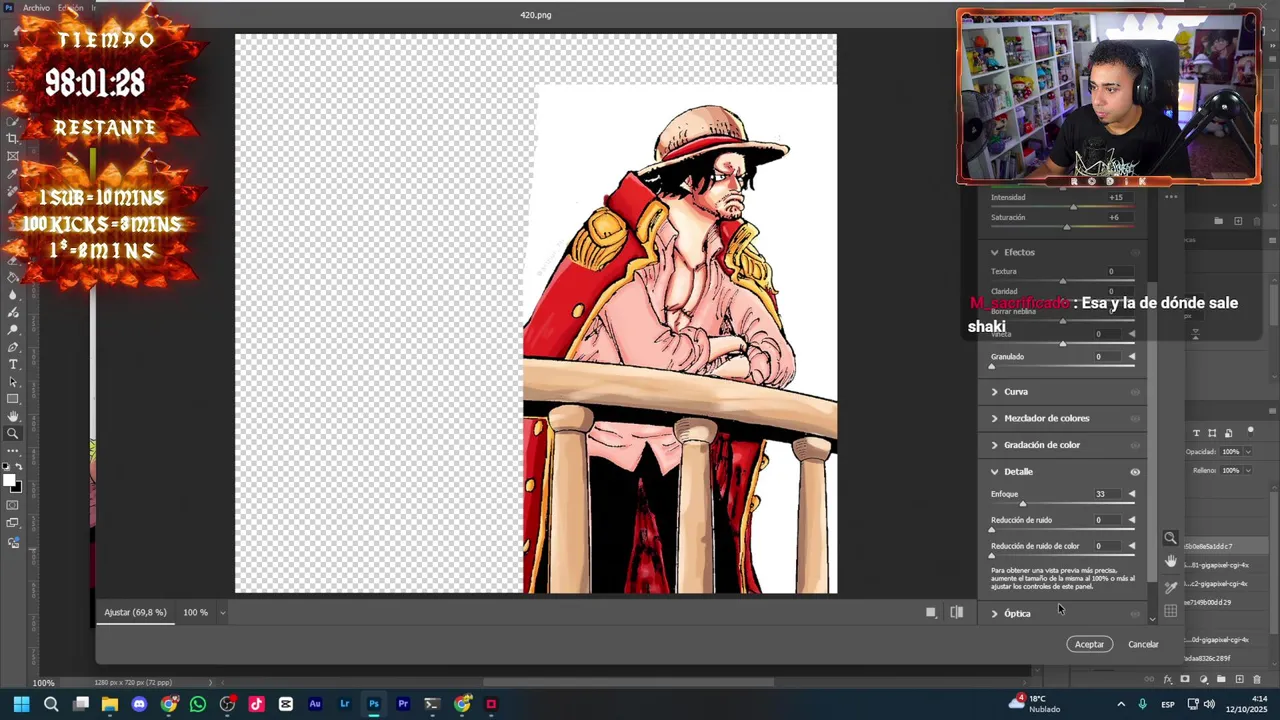Screen dimensions: 1280x720
Task: Collapse the Detalle section
Action: point(994,472)
